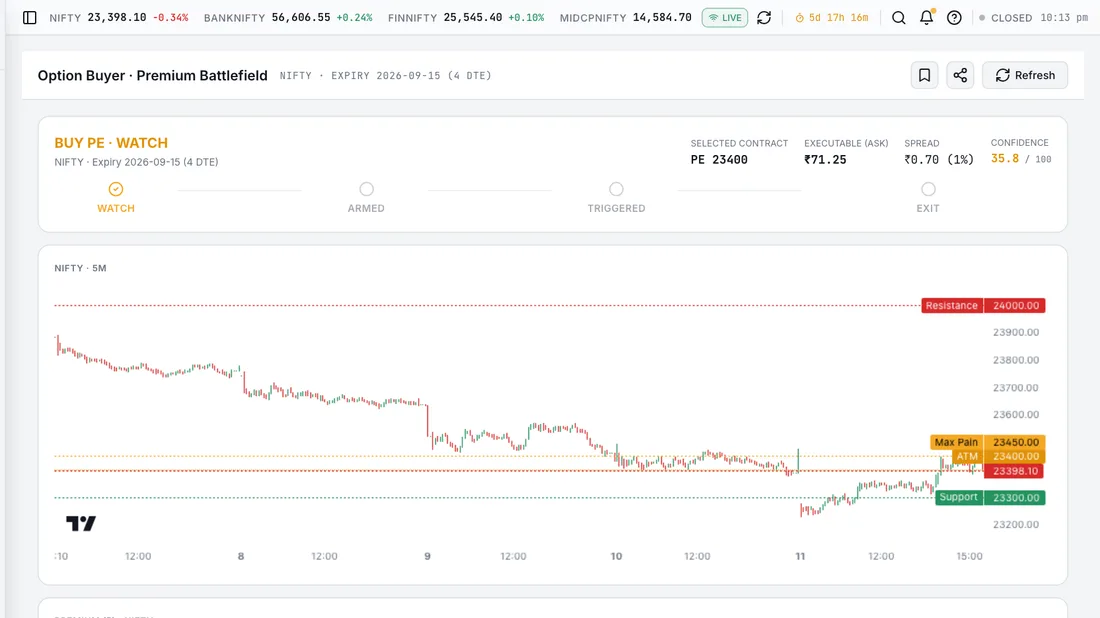Click the 23600.00 price axis label
Screen dimensions: 1100x618
pos(1016,415)
